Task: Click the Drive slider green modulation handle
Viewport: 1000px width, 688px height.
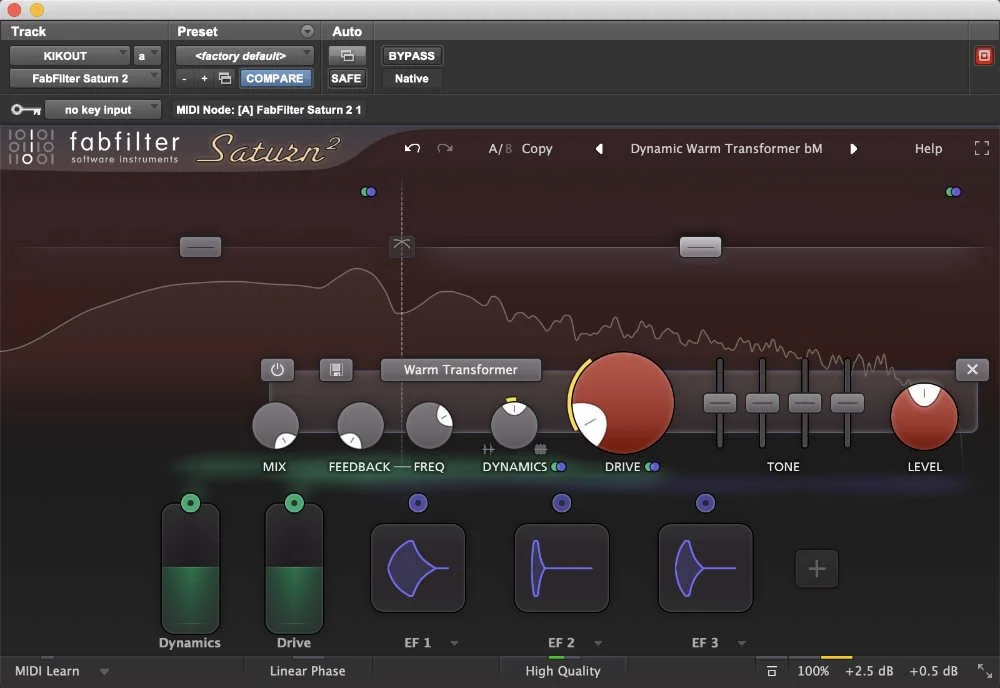Action: coord(294,503)
